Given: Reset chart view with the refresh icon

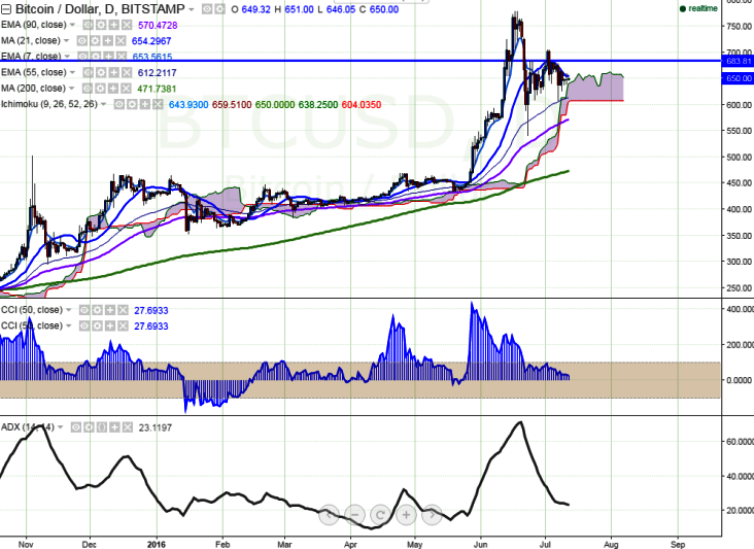Looking at the screenshot, I should click(381, 516).
